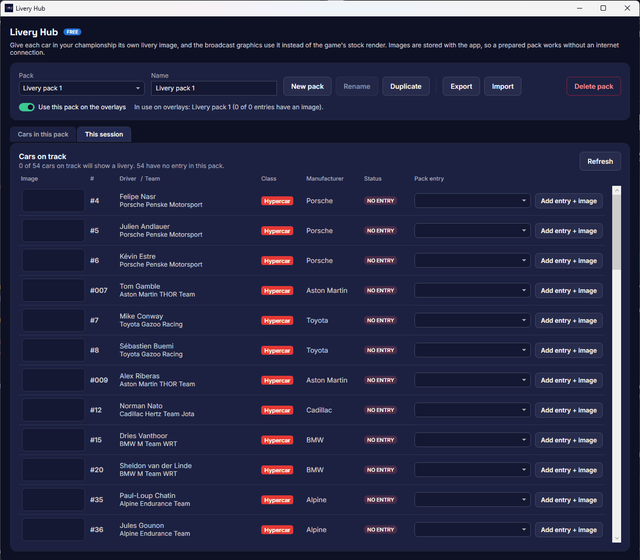Create a New pack
Screen dimensions: 640x560
click(x=307, y=87)
